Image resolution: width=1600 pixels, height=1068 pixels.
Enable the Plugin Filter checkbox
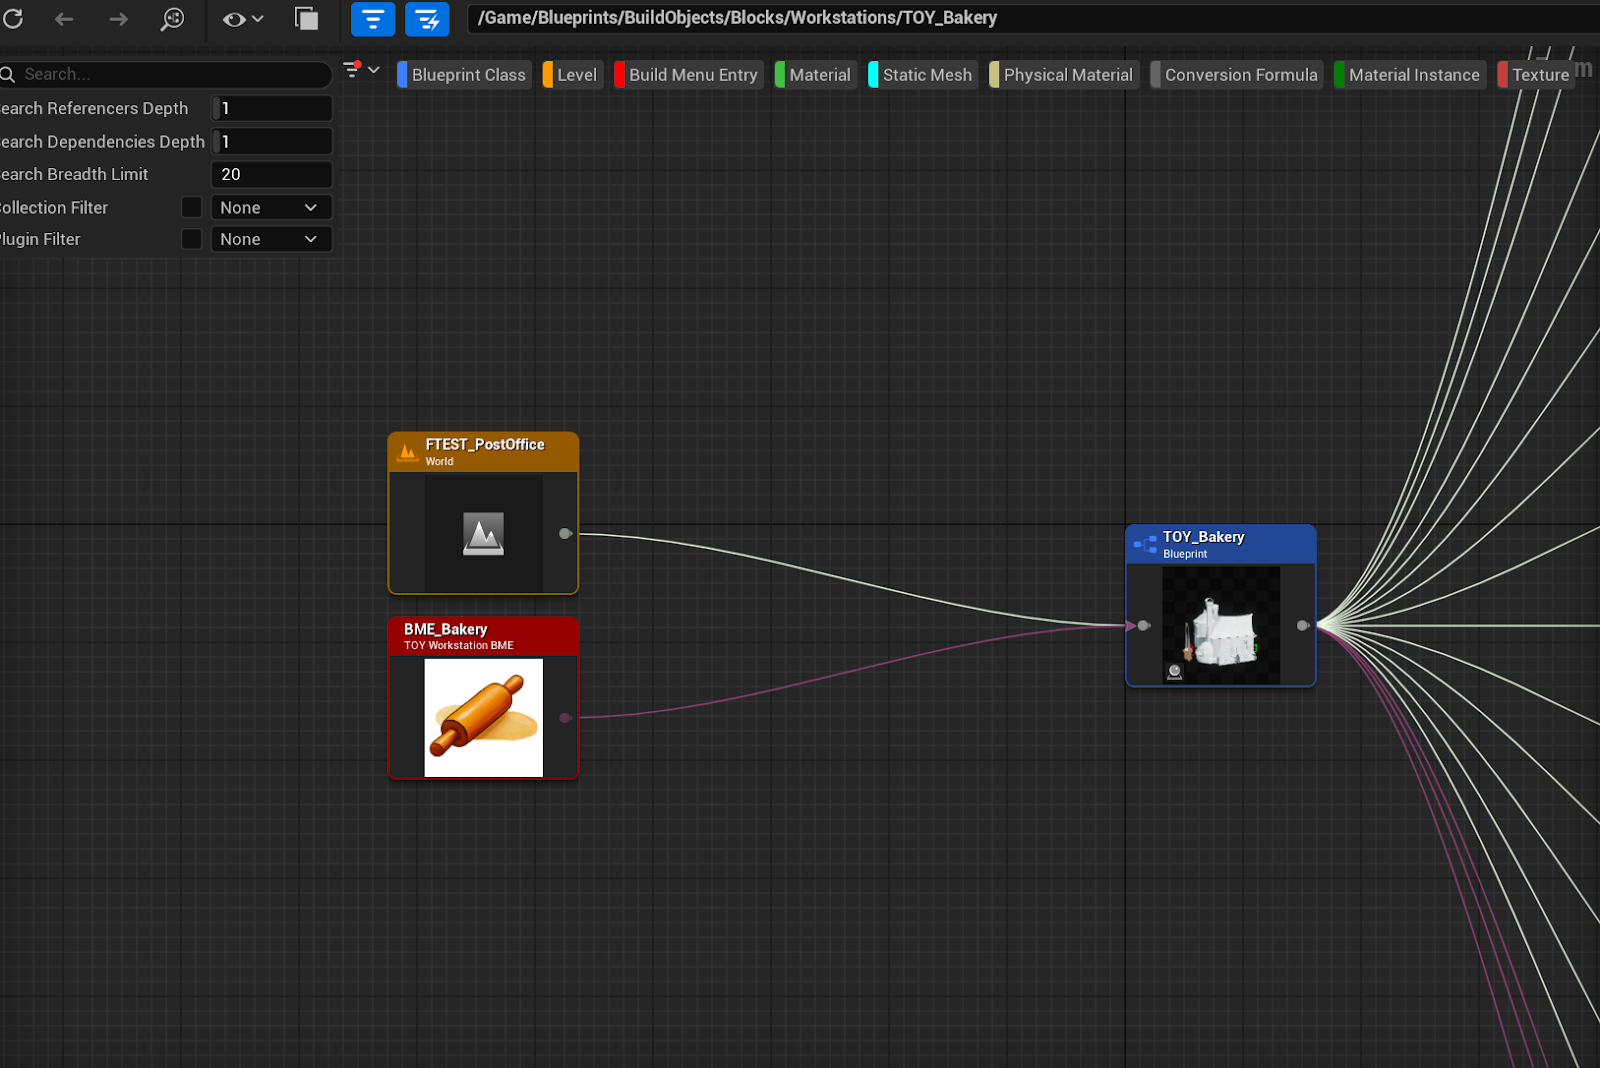pos(192,239)
